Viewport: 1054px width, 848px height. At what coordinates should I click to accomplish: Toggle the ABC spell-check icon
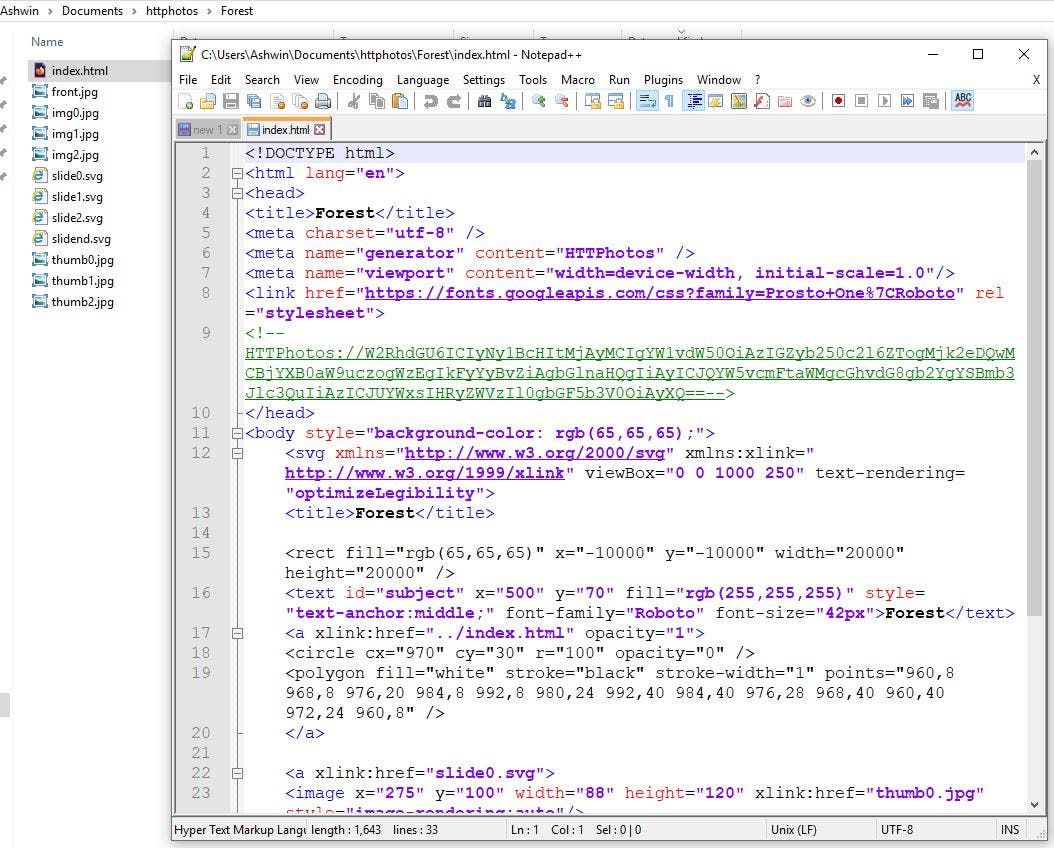click(x=963, y=101)
